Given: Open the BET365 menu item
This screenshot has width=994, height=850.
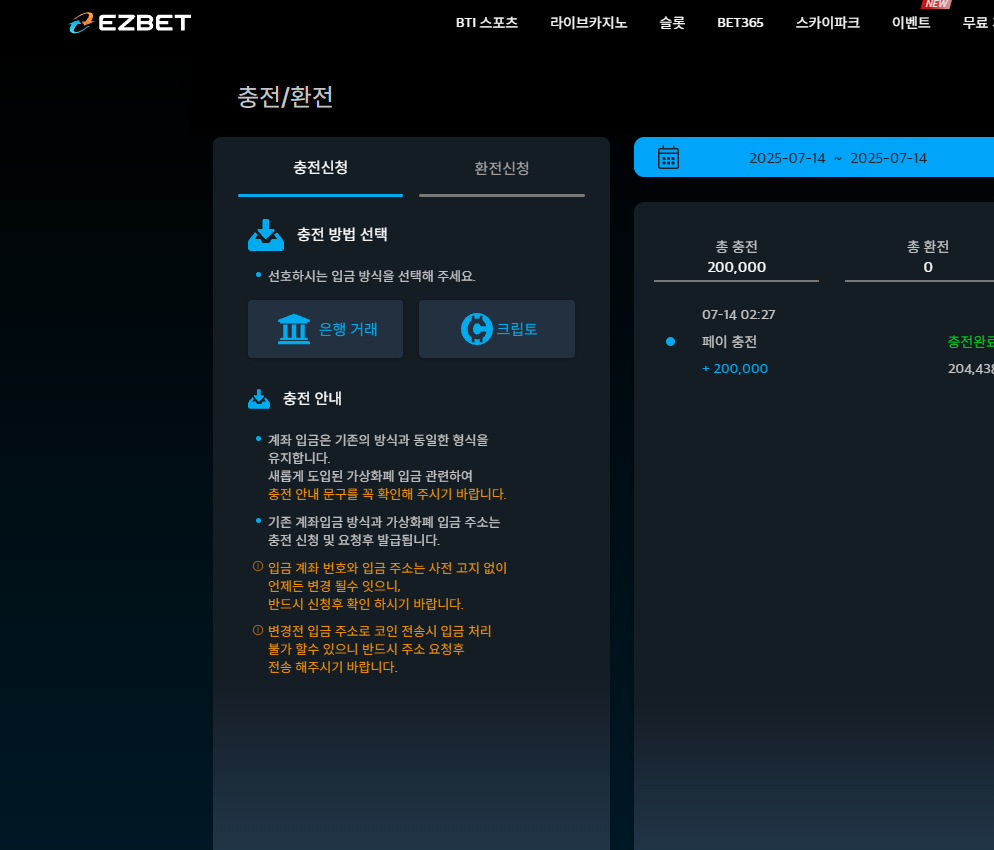Looking at the screenshot, I should pyautogui.click(x=740, y=23).
